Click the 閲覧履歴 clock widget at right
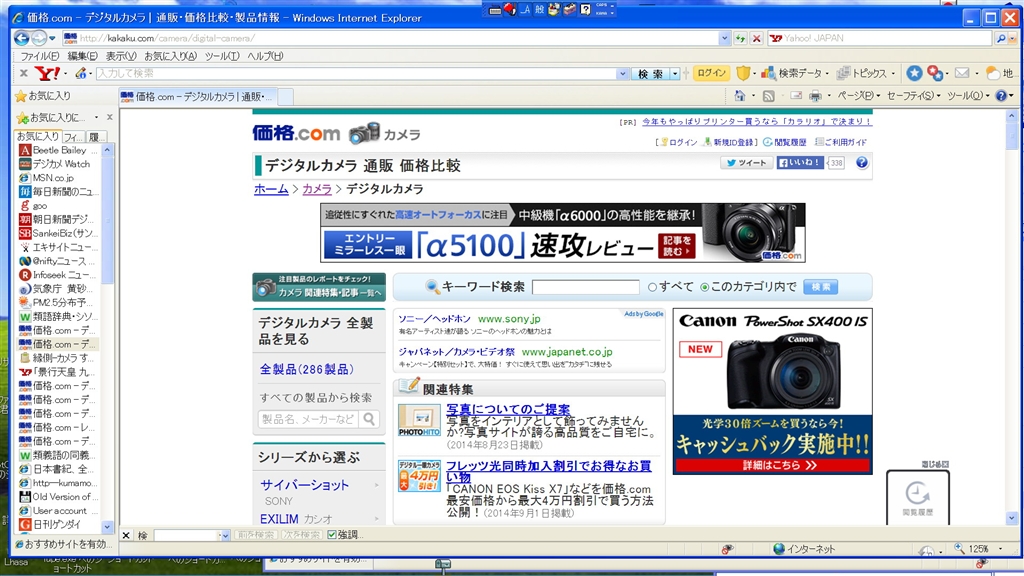This screenshot has width=1024, height=576. coord(918,498)
